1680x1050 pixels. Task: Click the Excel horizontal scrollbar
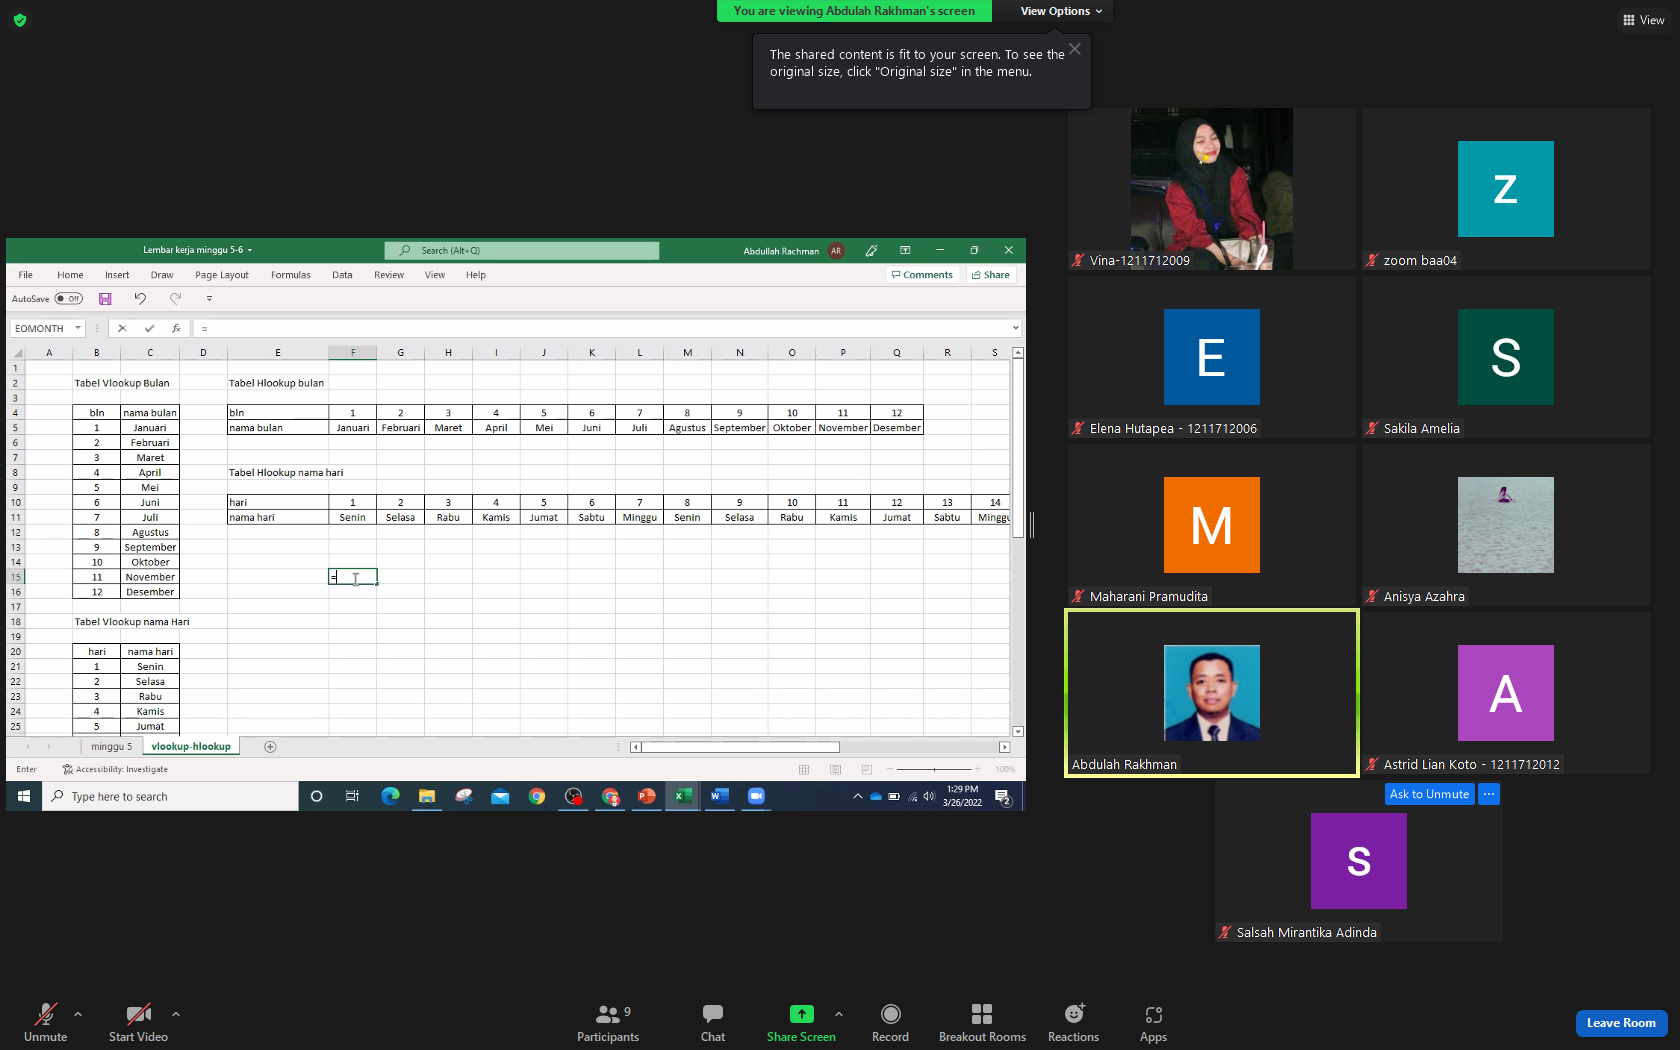click(740, 747)
